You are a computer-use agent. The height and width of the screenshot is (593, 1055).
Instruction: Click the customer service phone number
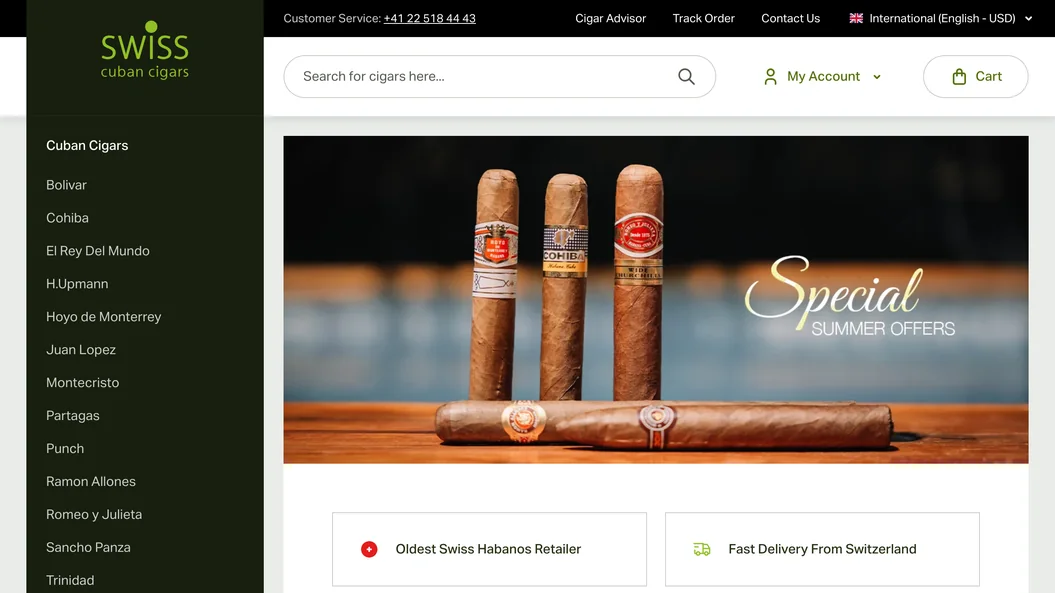tap(429, 19)
